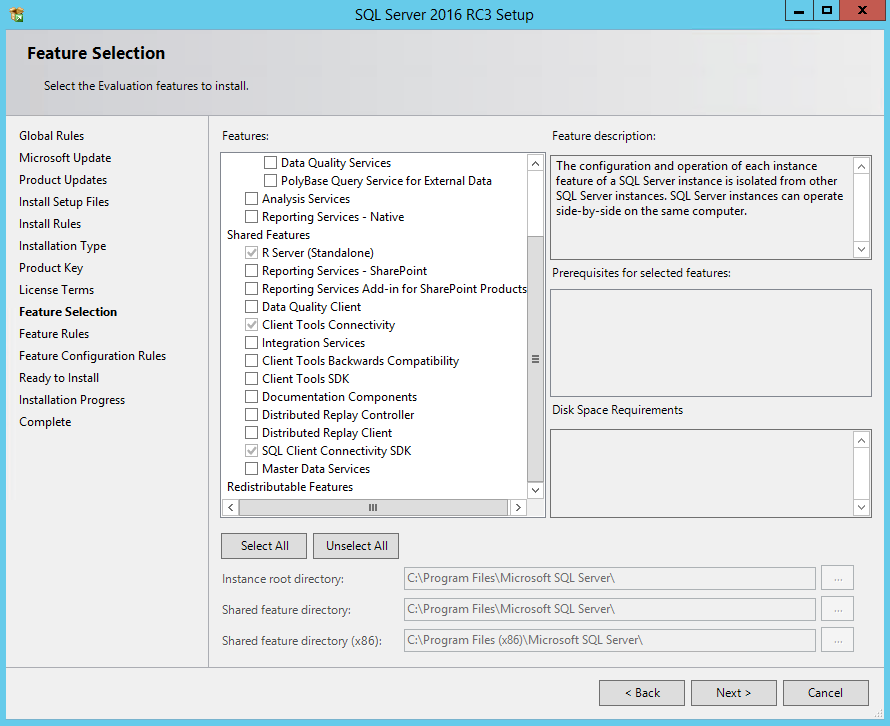Screen dimensions: 890x726
Task: Go to the previous page with Back
Action: (x=642, y=693)
